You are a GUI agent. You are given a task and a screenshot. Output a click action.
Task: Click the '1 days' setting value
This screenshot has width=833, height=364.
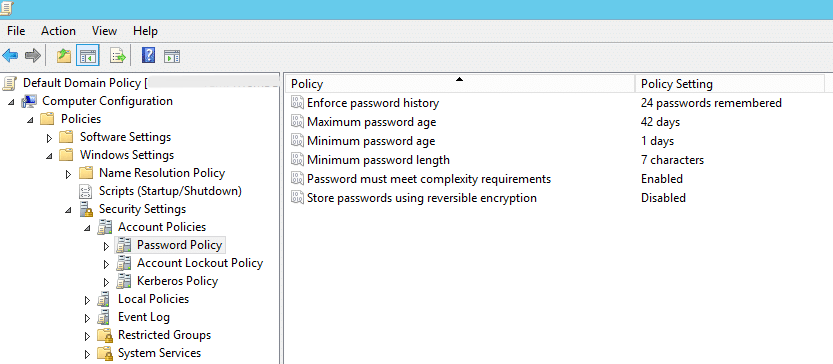657,141
